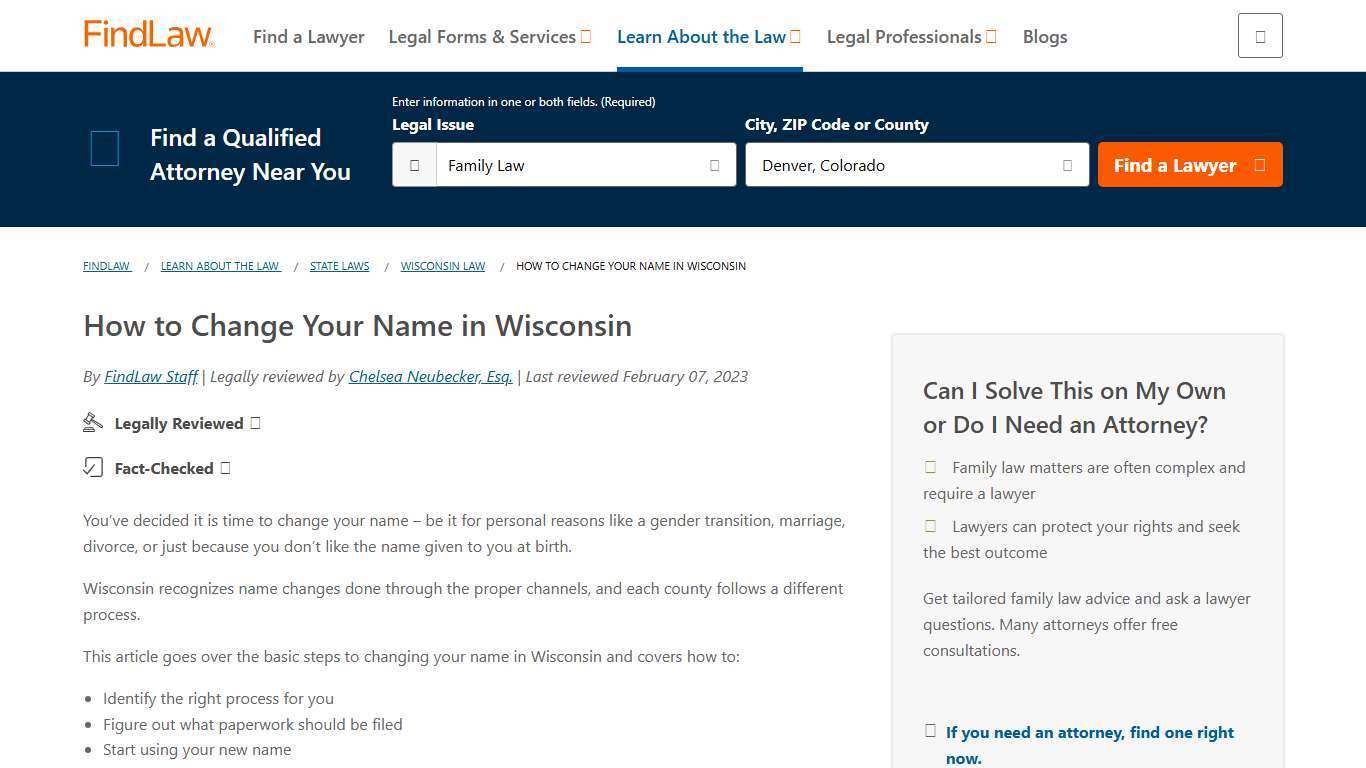Open site search via magnifier icon top right
The image size is (1366, 768).
[1259, 35]
